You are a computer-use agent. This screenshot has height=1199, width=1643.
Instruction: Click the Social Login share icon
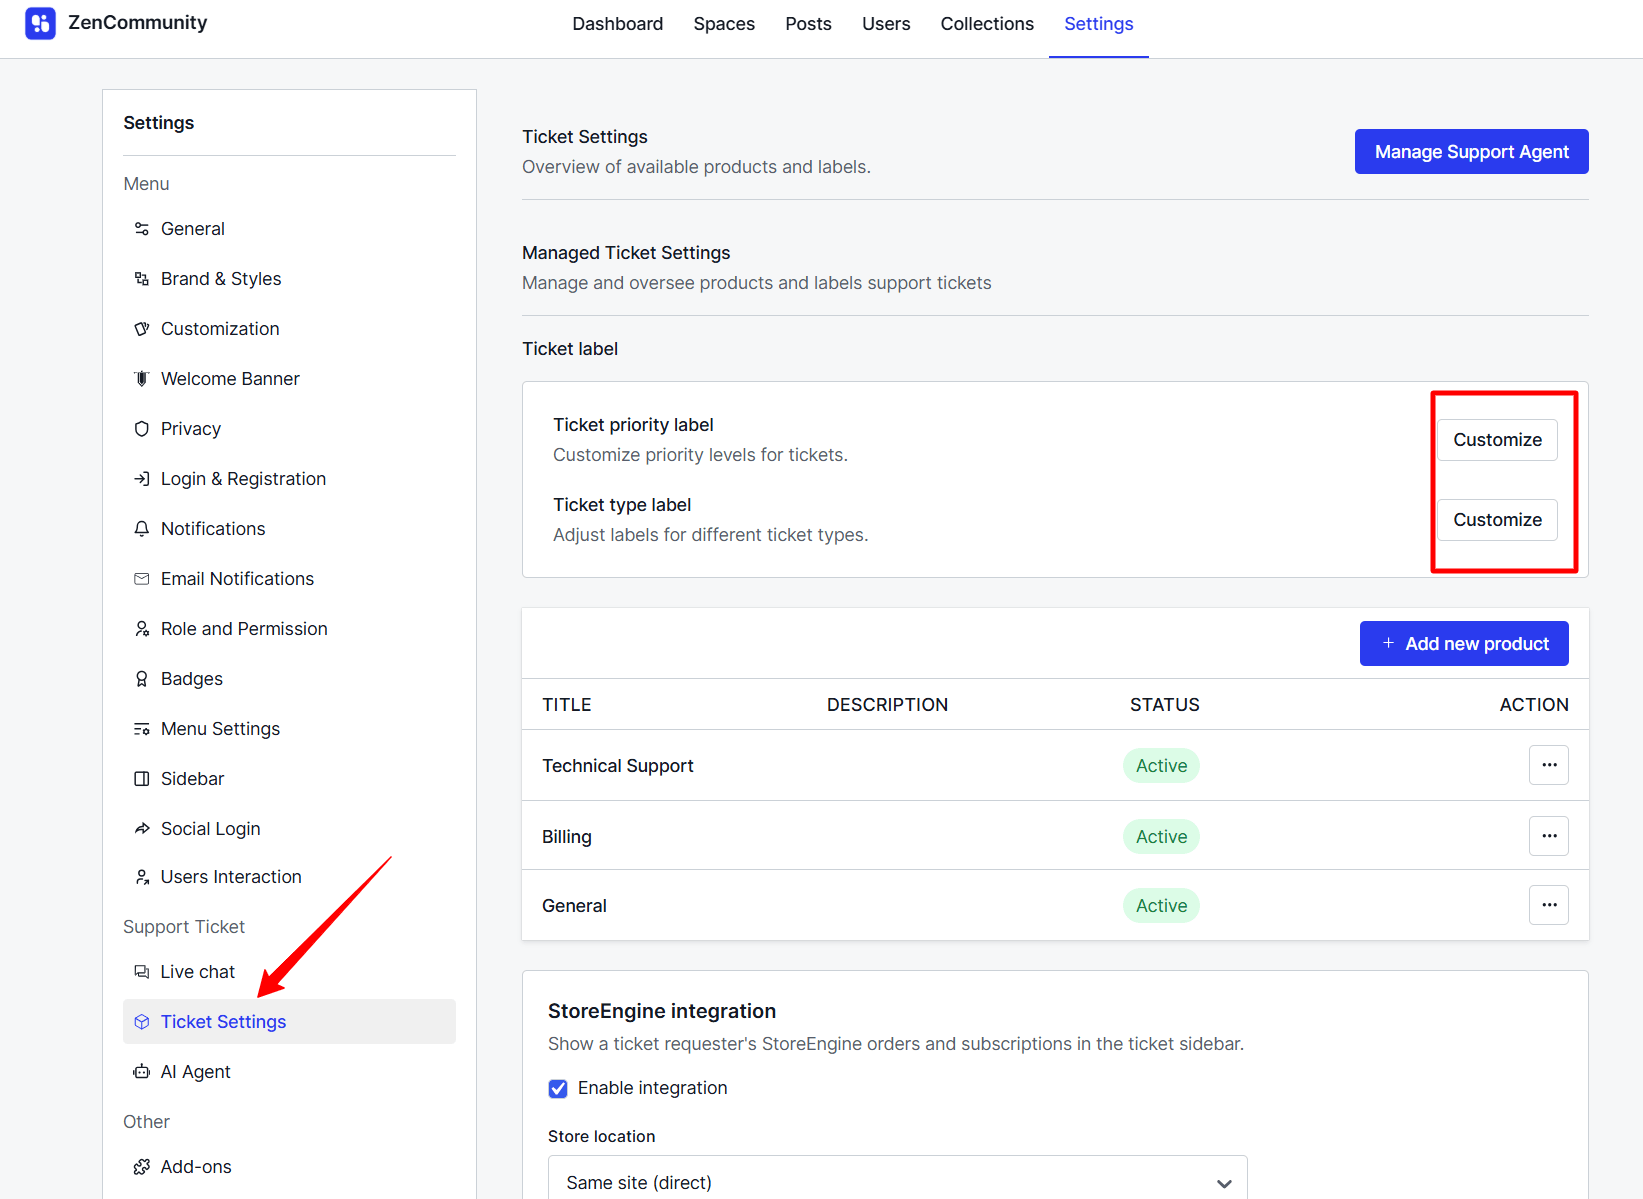(142, 829)
